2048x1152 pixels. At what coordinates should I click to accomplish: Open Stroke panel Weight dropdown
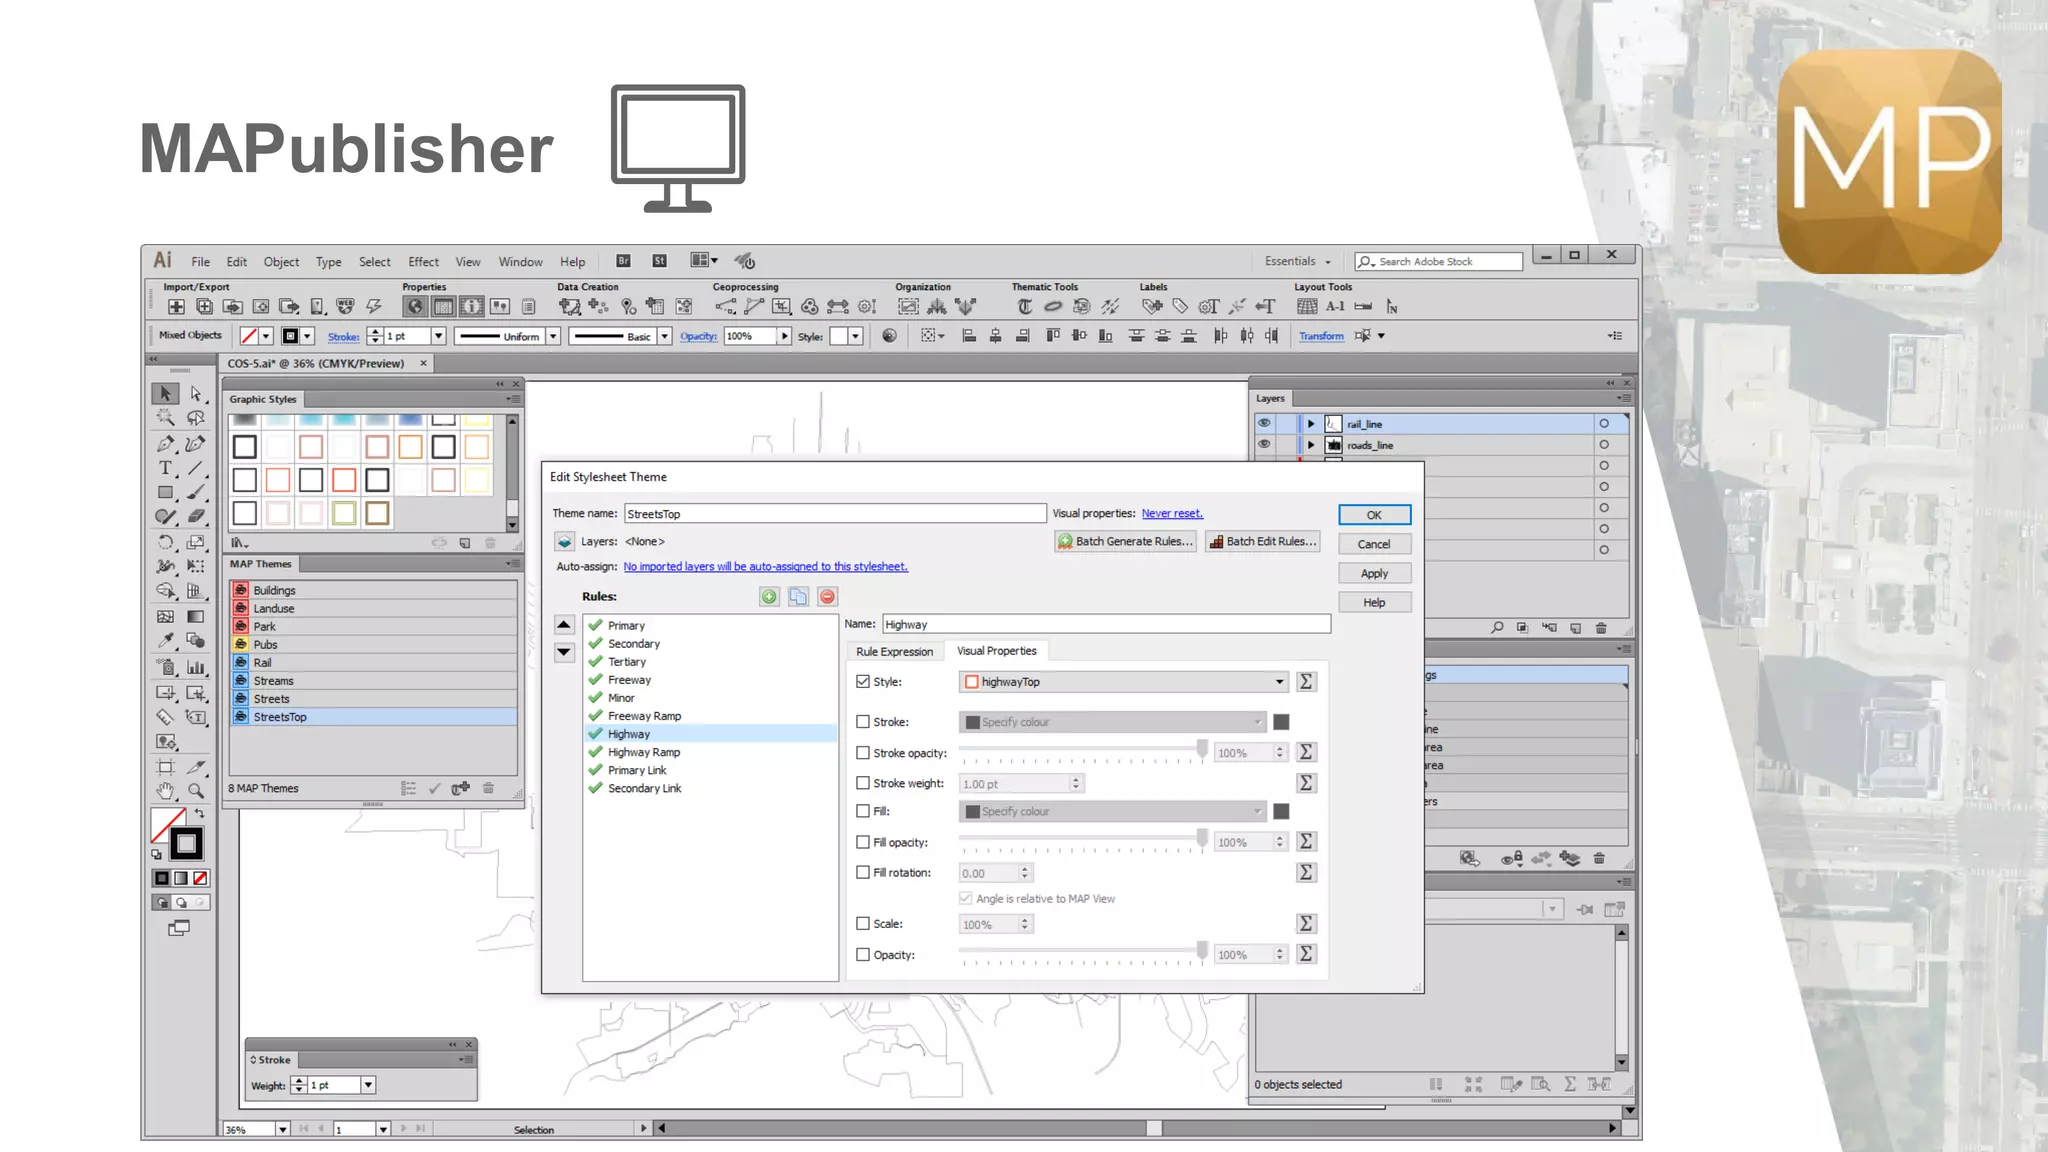[368, 1085]
